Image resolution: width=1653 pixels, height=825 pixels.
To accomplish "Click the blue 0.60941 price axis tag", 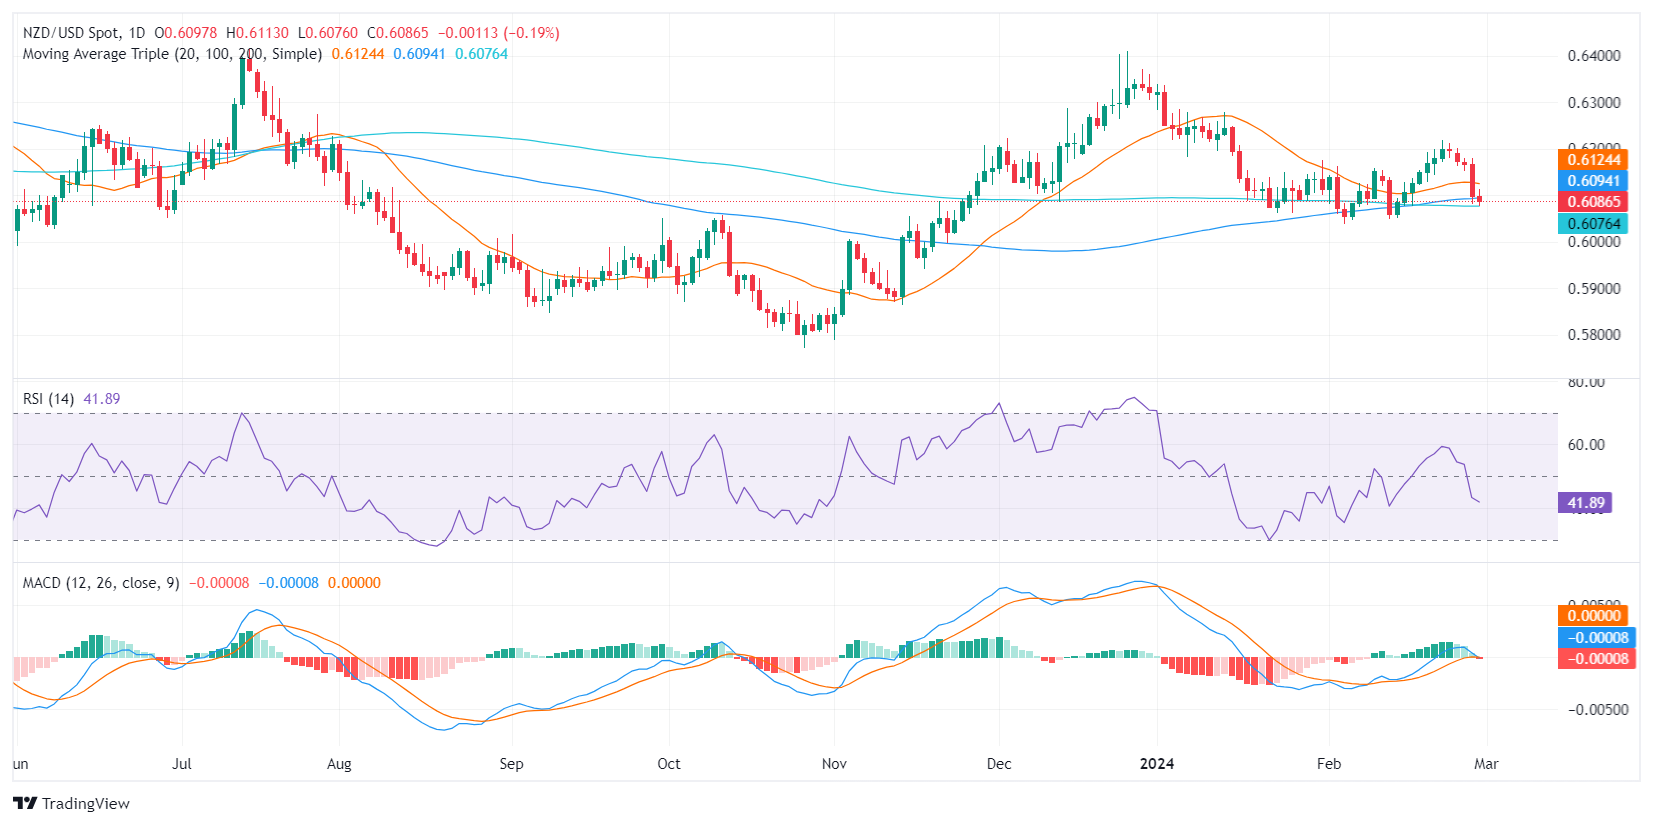I will coord(1593,181).
